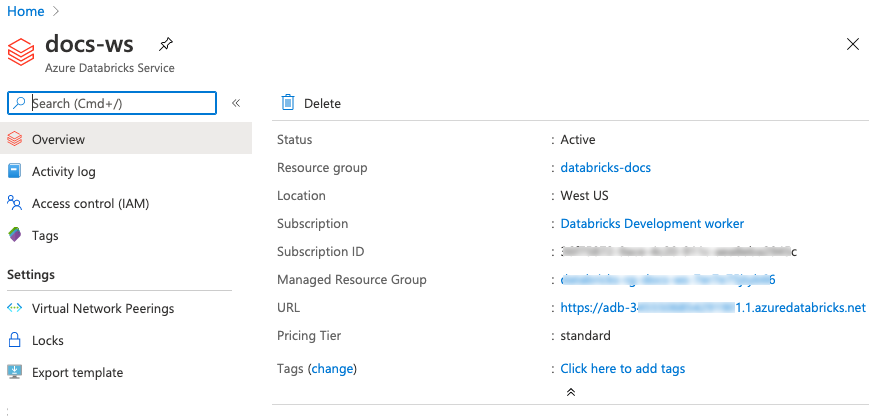Click the Access control (IAM) icon

tap(15, 203)
